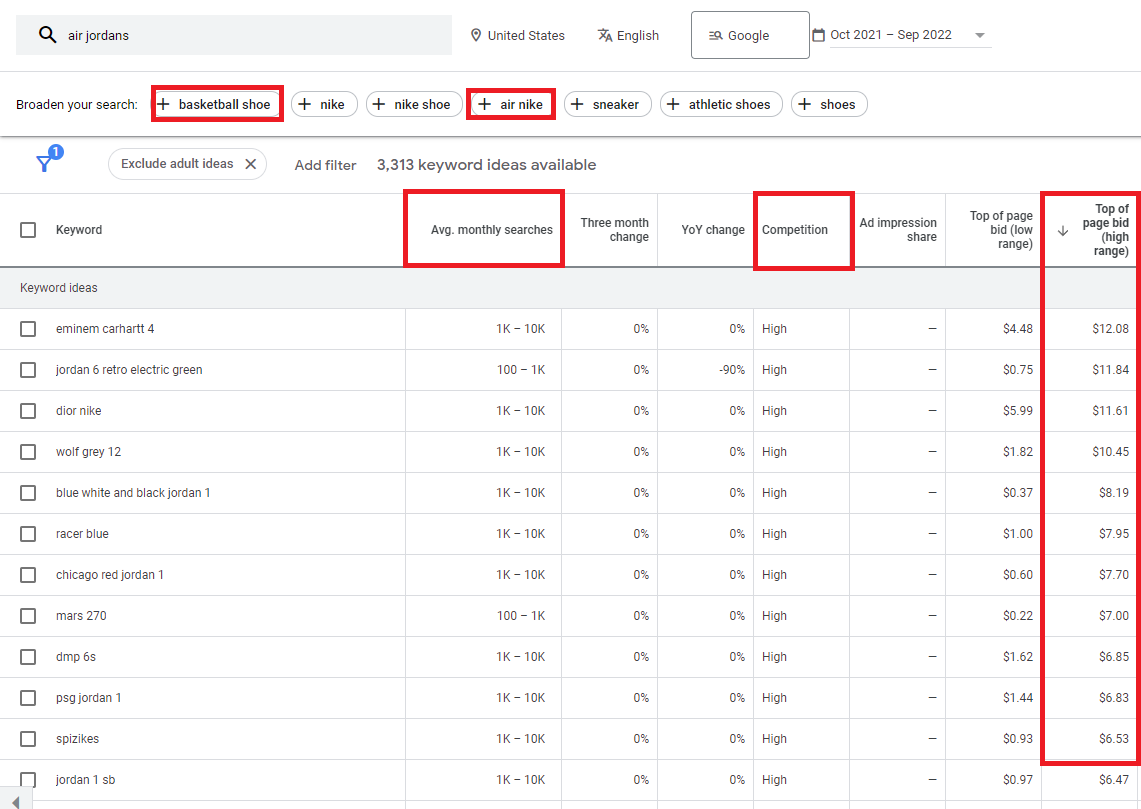Add sneaker suggestion chip
Image resolution: width=1141 pixels, height=809 pixels.
pos(607,104)
